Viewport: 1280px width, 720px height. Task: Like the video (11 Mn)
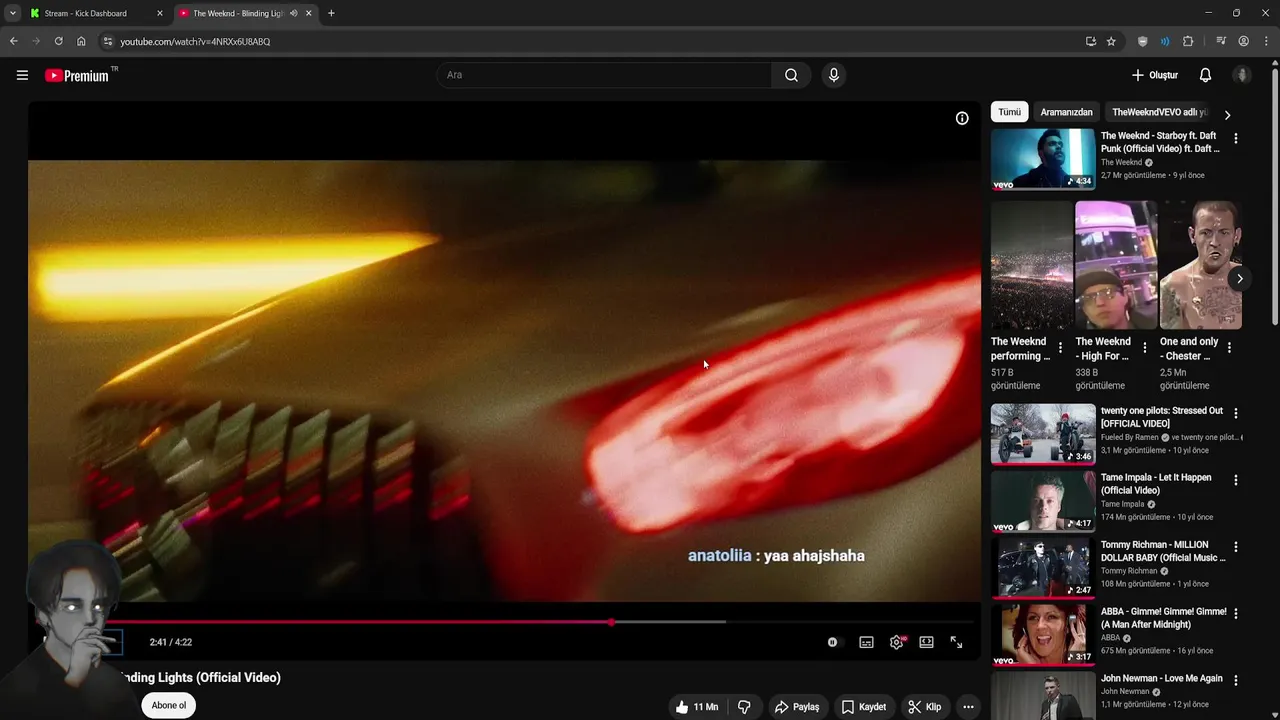tap(697, 707)
